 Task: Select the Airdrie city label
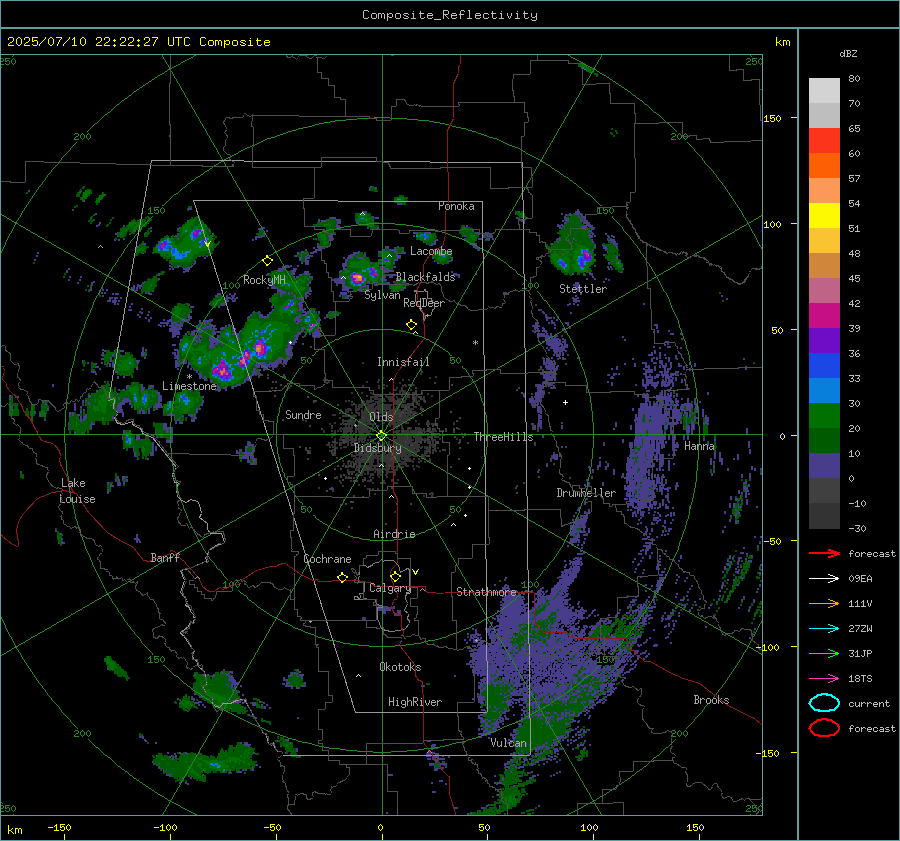tap(394, 534)
